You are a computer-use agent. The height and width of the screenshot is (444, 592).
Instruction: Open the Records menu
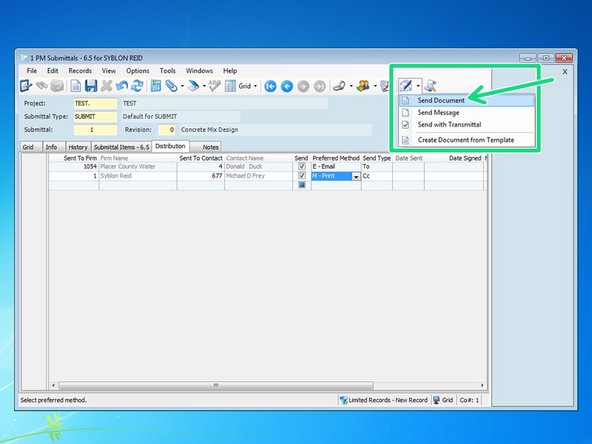(80, 71)
